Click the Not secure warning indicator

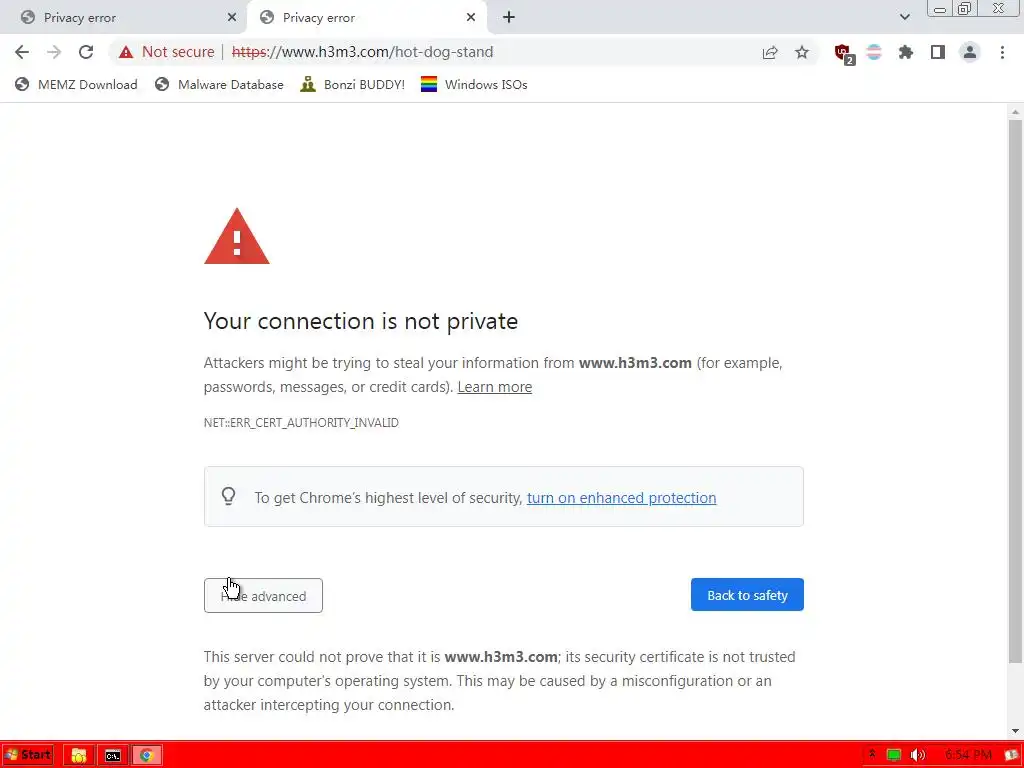pyautogui.click(x=167, y=52)
